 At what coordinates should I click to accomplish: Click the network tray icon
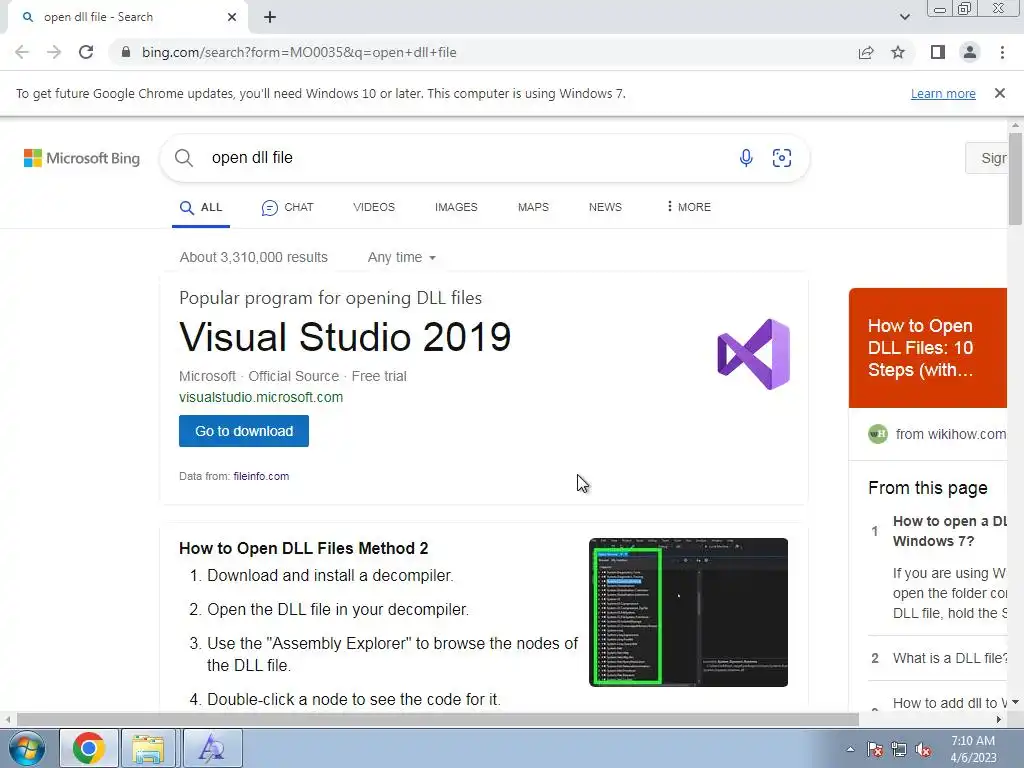tap(899, 749)
